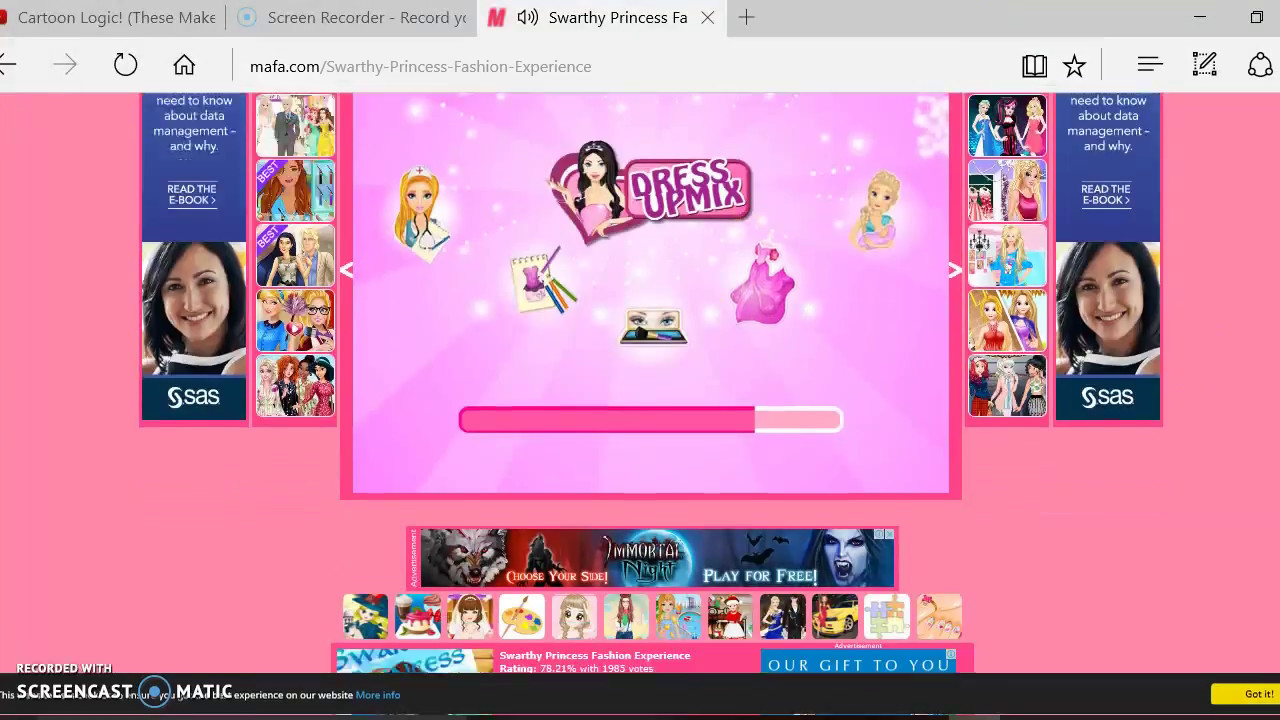The width and height of the screenshot is (1280, 720).
Task: Click the right arrow beside game area
Action: click(955, 270)
